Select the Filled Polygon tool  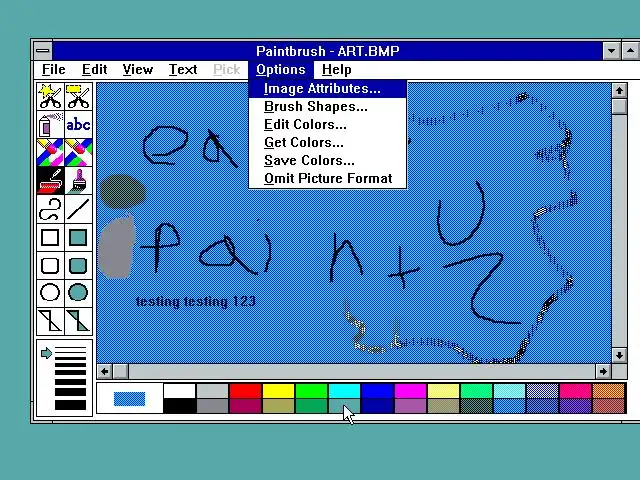pyautogui.click(x=78, y=321)
